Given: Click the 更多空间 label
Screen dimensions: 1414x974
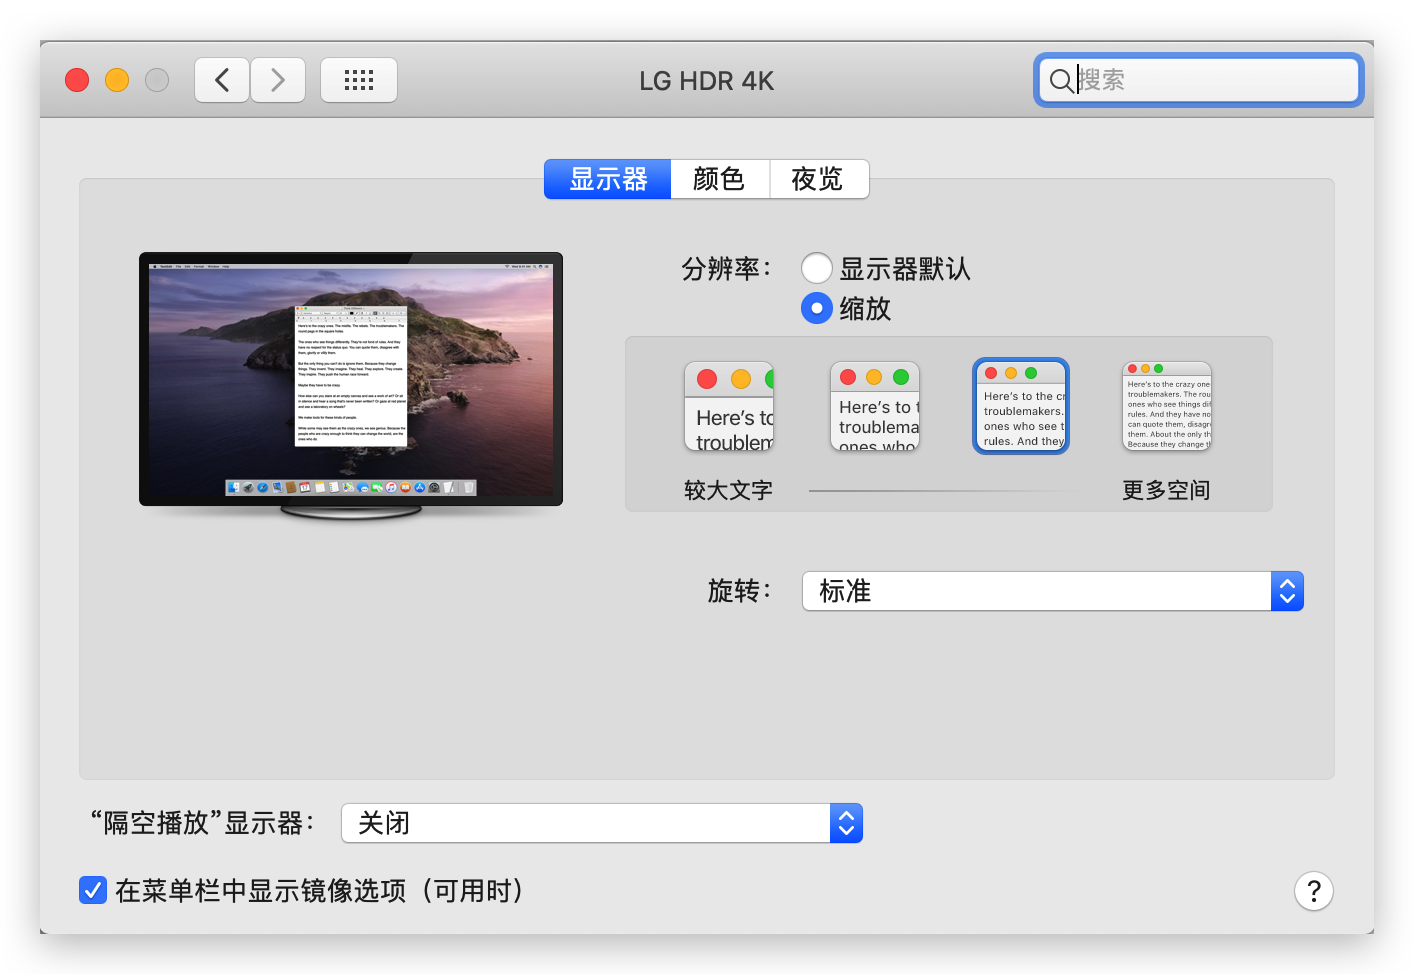Looking at the screenshot, I should (1166, 490).
